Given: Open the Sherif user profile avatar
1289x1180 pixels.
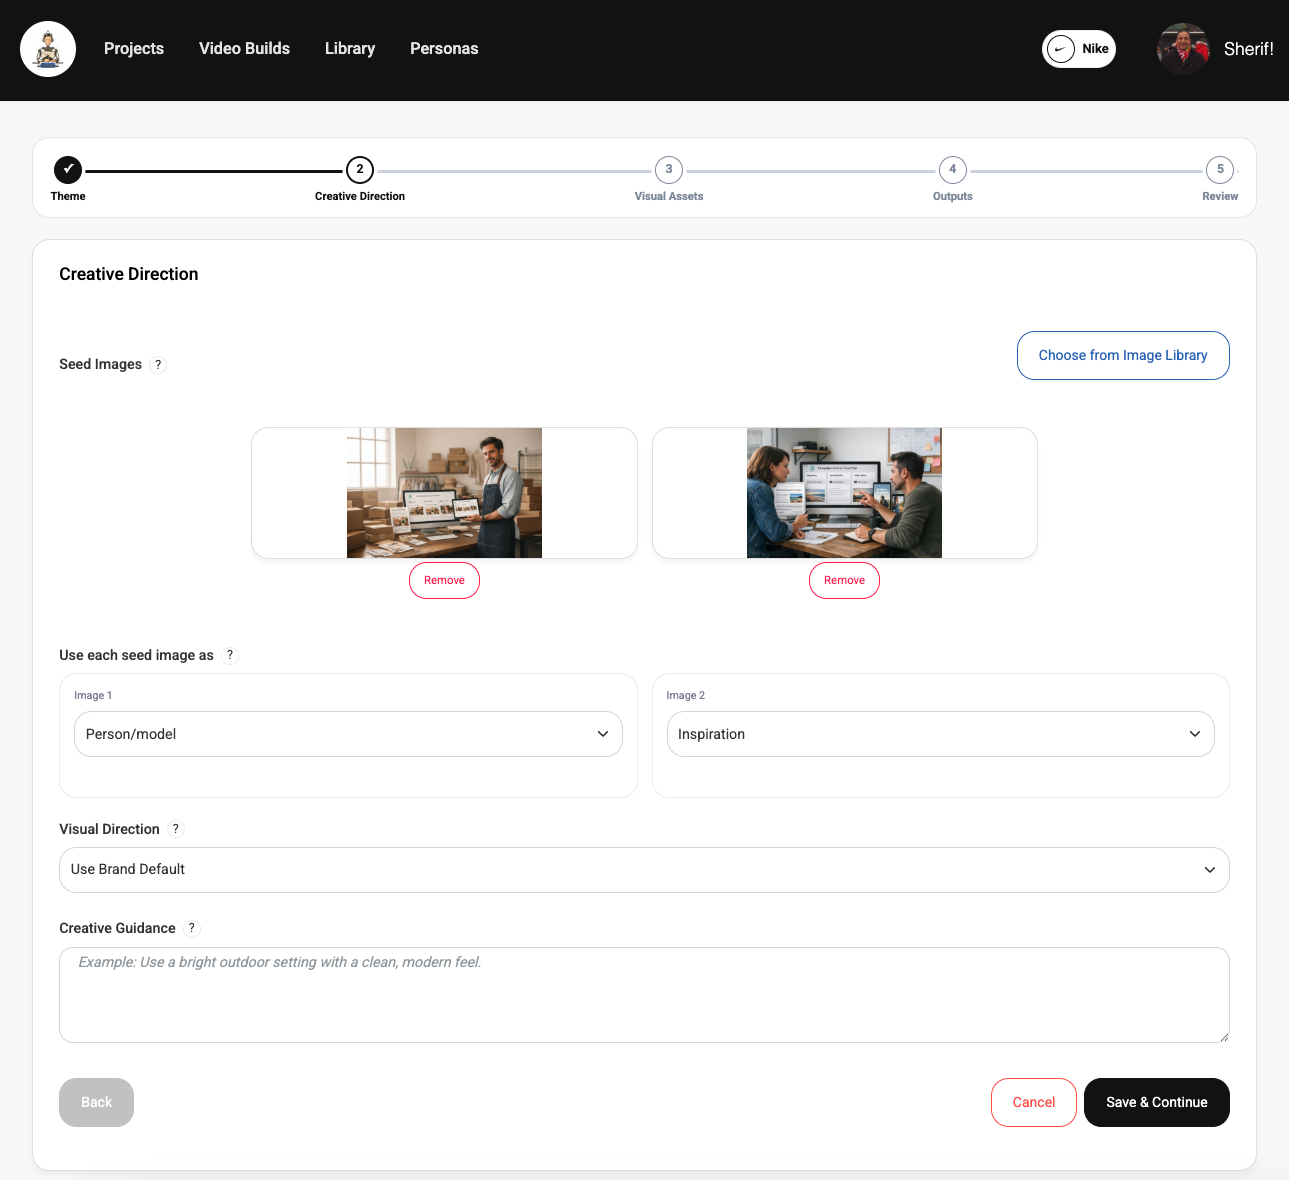Looking at the screenshot, I should pyautogui.click(x=1183, y=49).
